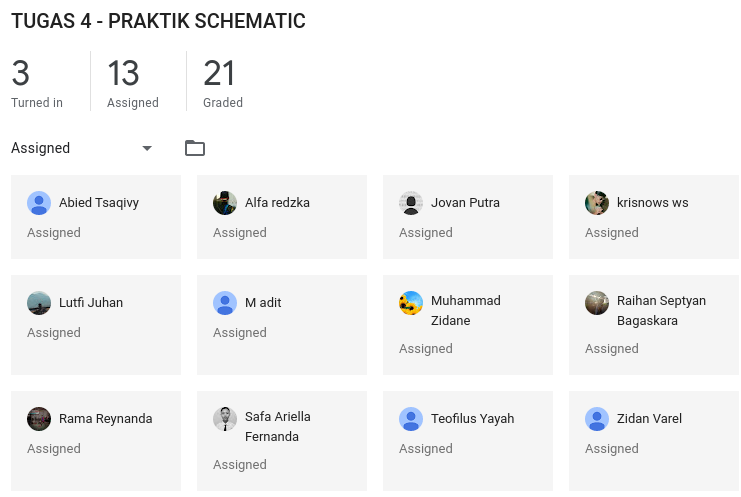
Task: Open the Assigned sort selector label
Action: (41, 148)
